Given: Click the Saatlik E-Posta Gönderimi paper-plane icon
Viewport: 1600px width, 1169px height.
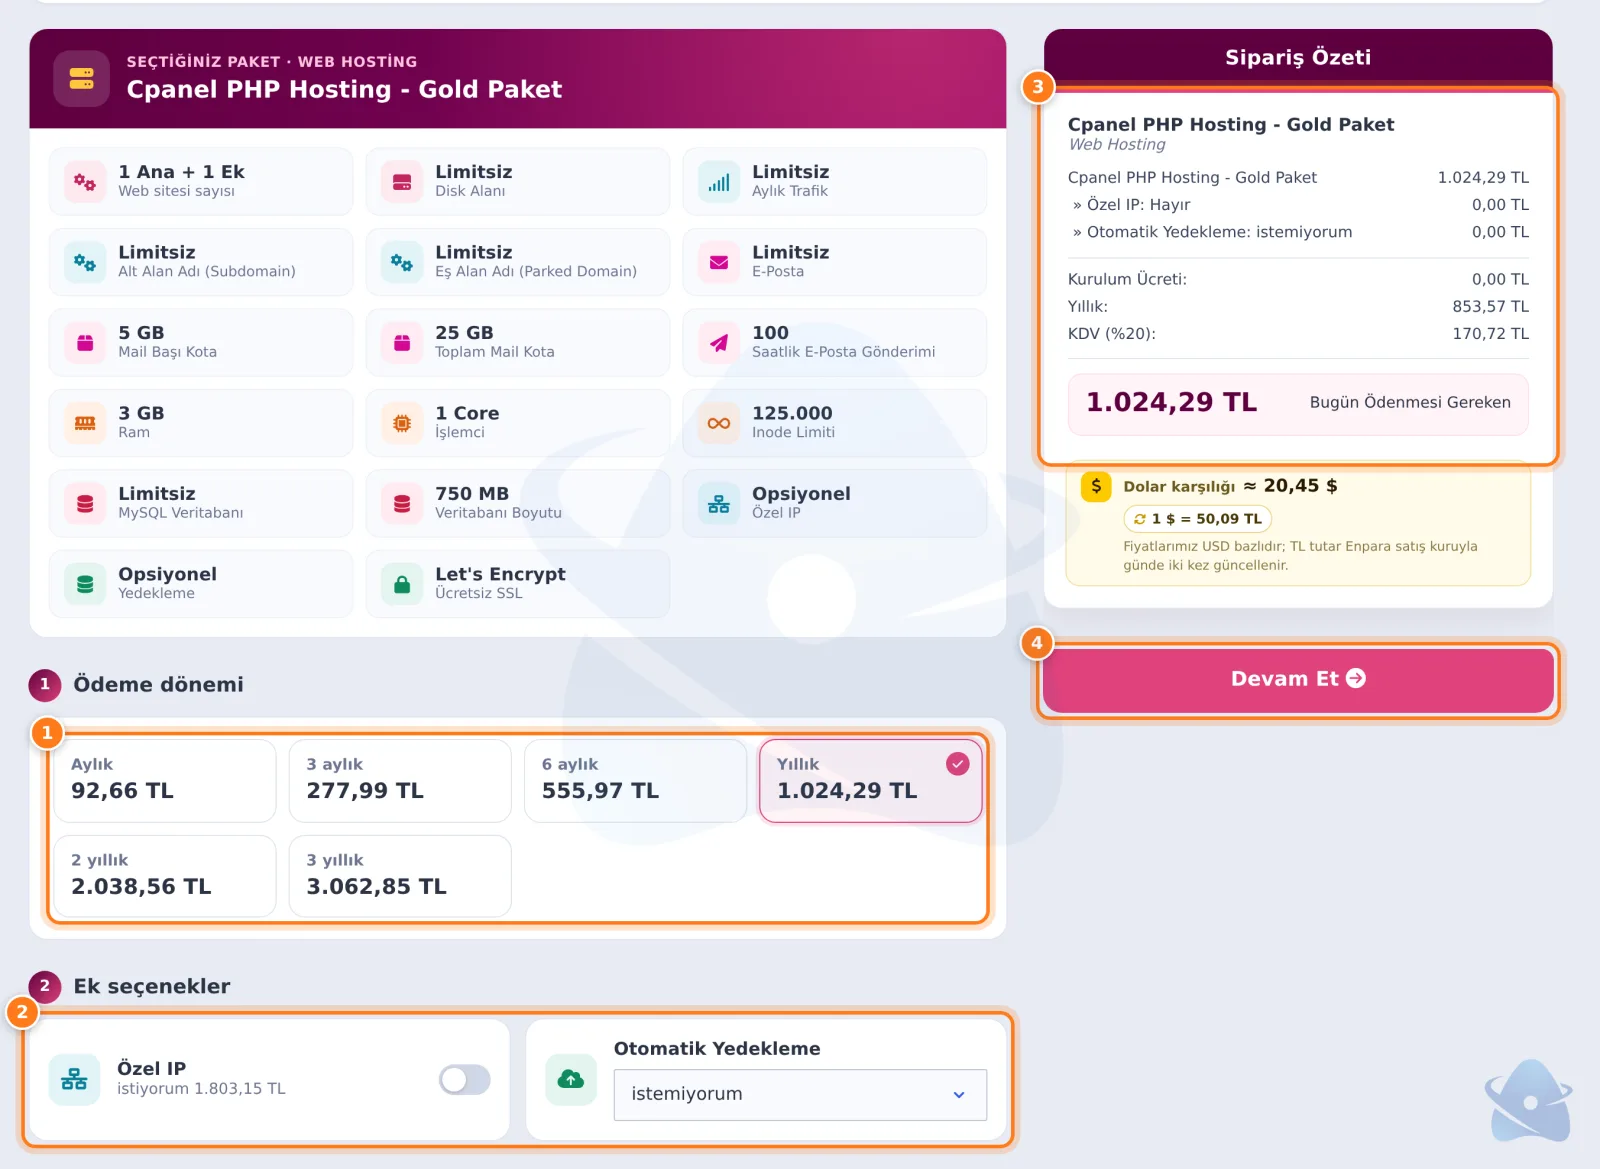Looking at the screenshot, I should (x=719, y=343).
